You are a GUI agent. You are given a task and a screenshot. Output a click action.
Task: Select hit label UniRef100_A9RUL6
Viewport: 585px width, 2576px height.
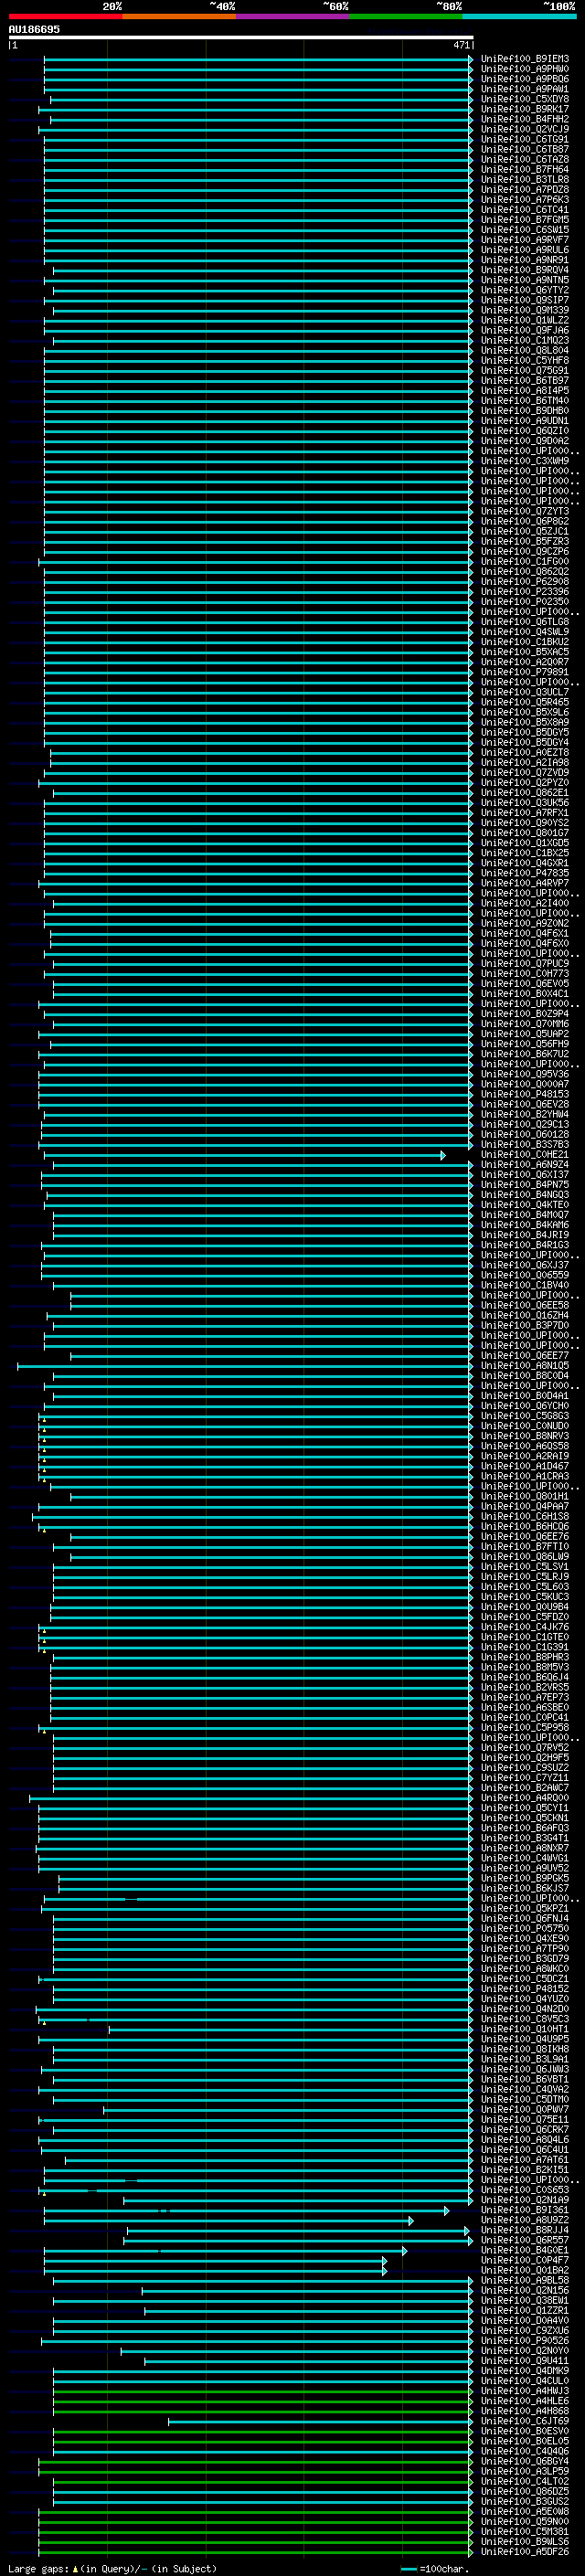525,250
